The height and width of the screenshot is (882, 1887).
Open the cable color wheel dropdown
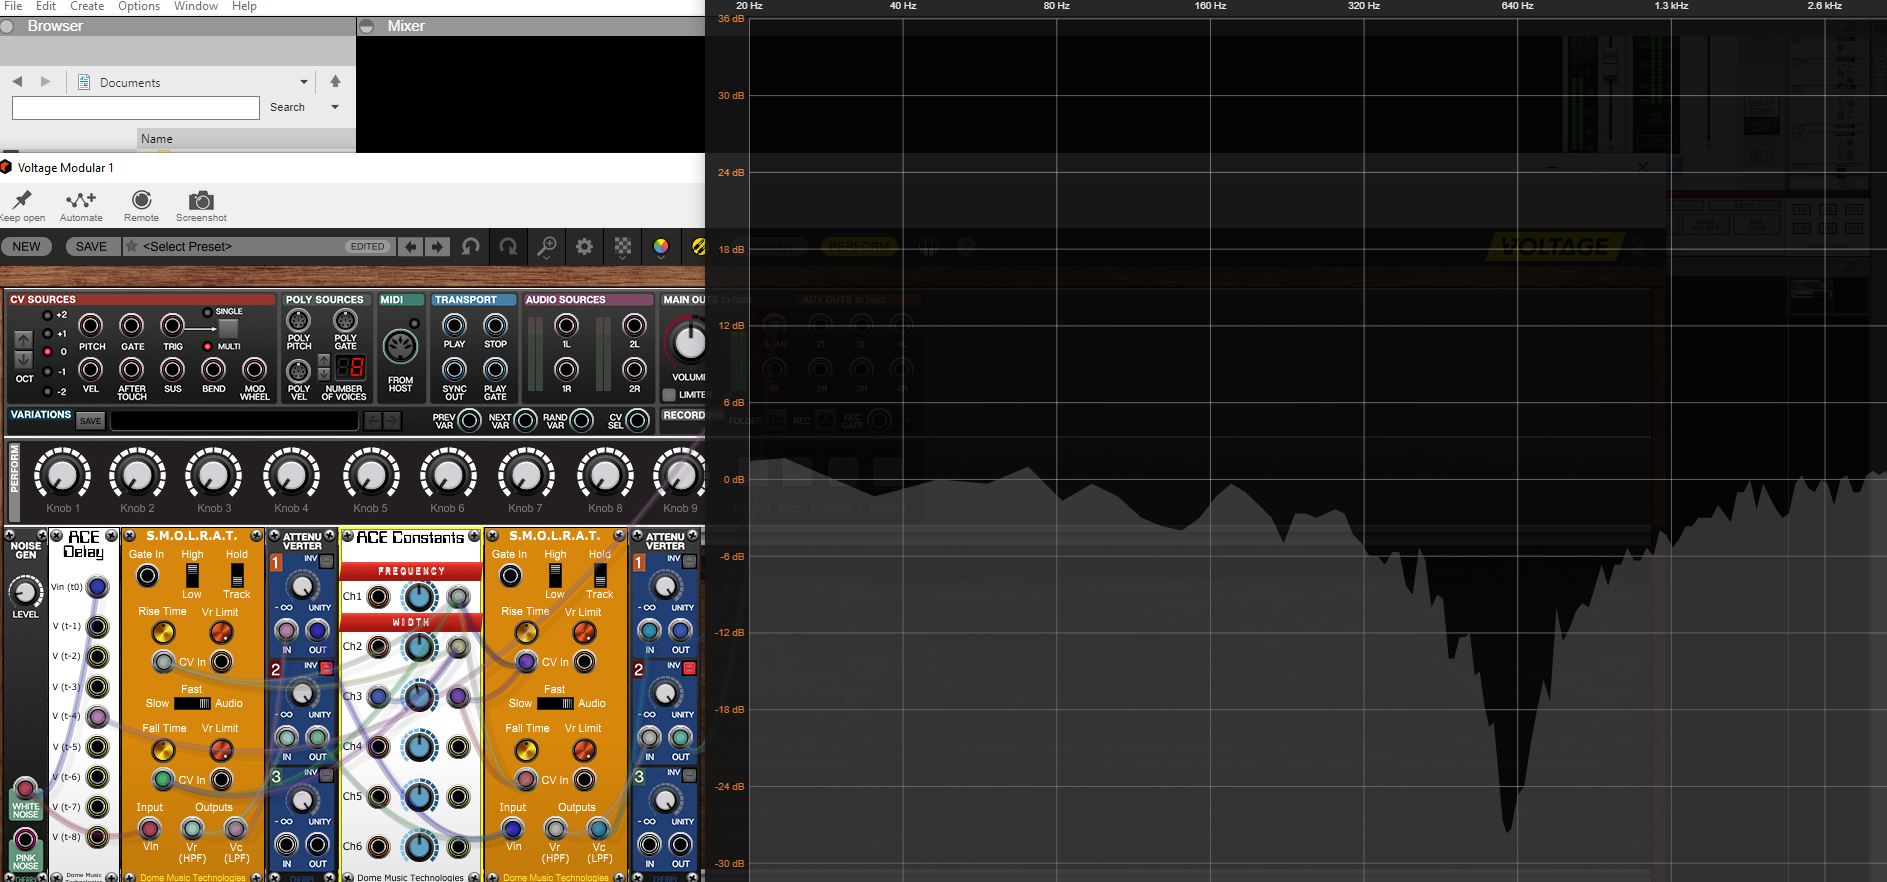pyautogui.click(x=661, y=246)
